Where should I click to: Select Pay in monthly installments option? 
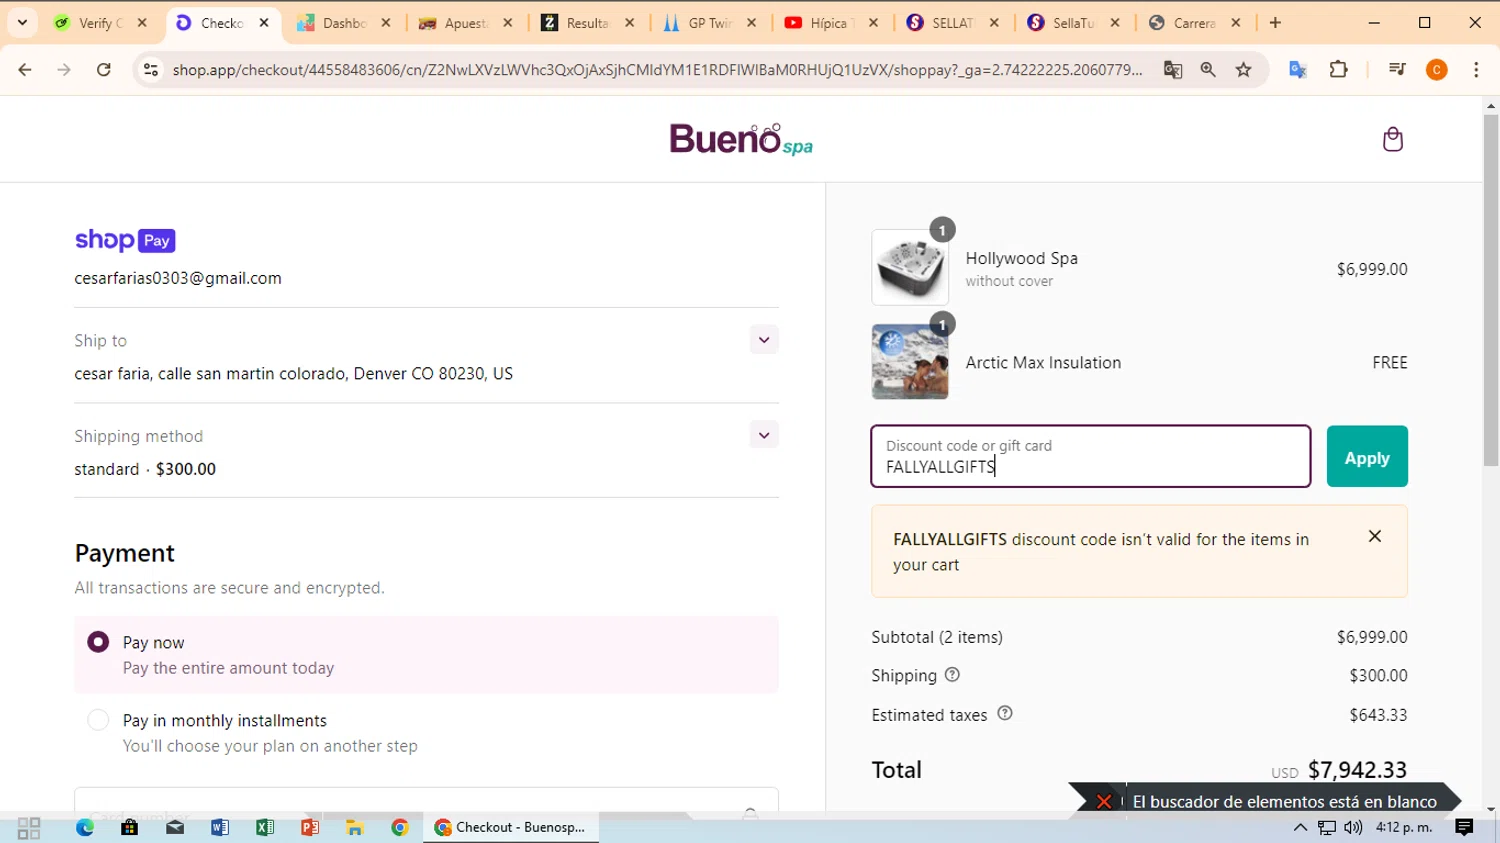click(x=98, y=720)
